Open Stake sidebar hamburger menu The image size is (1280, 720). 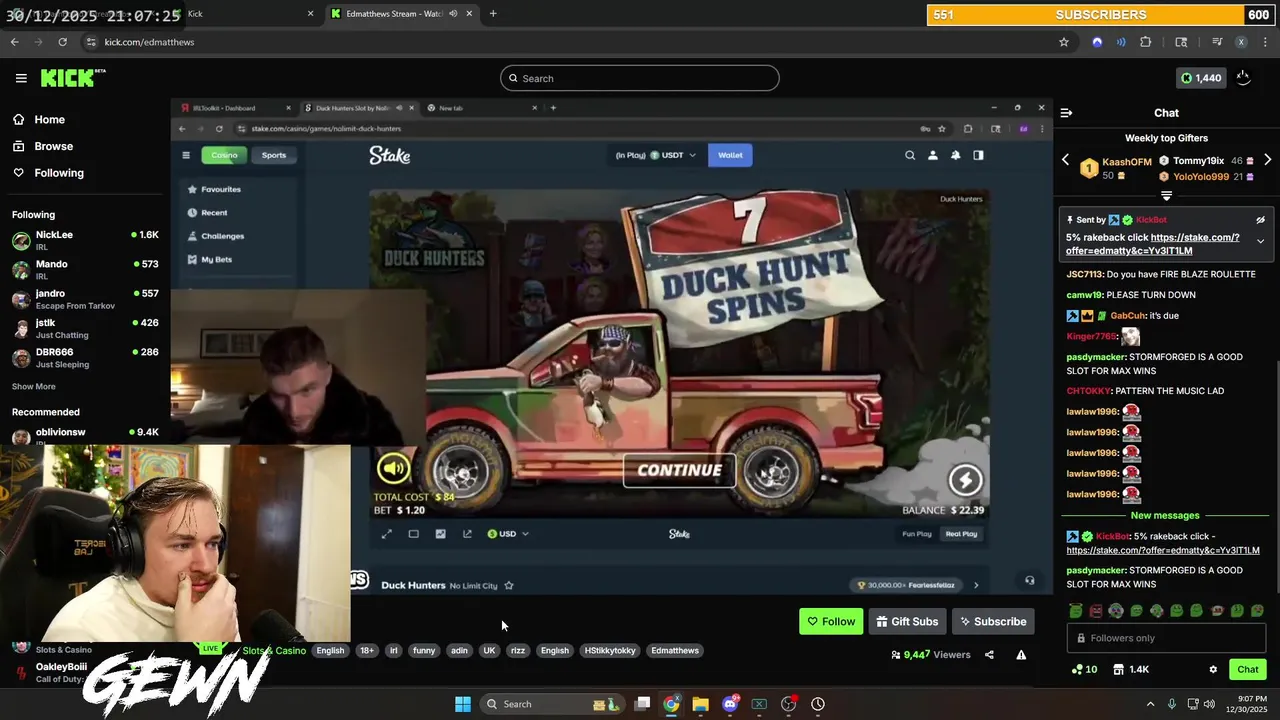point(186,155)
